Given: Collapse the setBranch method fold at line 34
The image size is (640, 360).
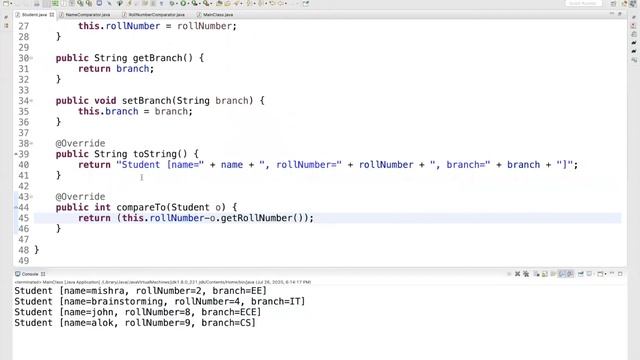Looking at the screenshot, I should 31,100.
